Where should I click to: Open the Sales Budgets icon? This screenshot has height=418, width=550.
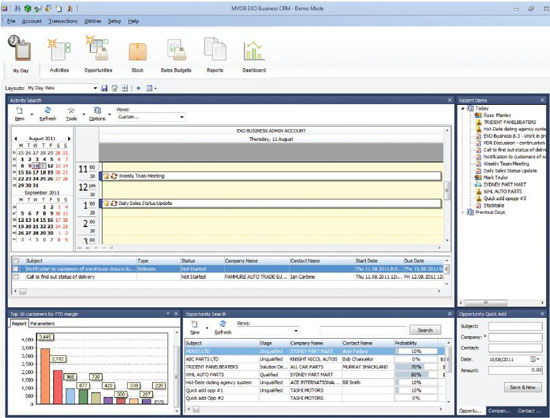pyautogui.click(x=176, y=49)
